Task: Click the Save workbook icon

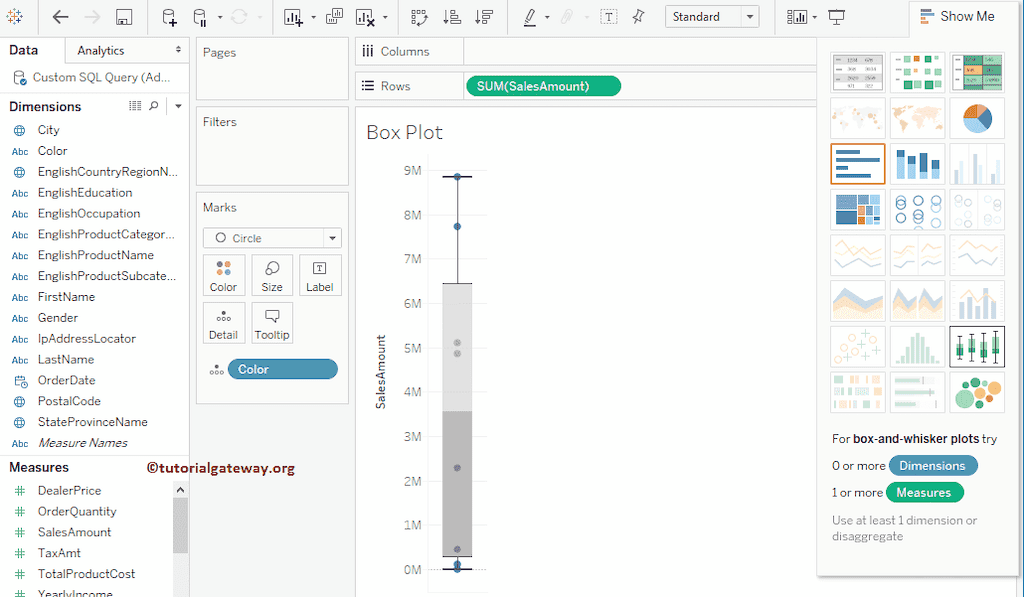Action: click(124, 17)
